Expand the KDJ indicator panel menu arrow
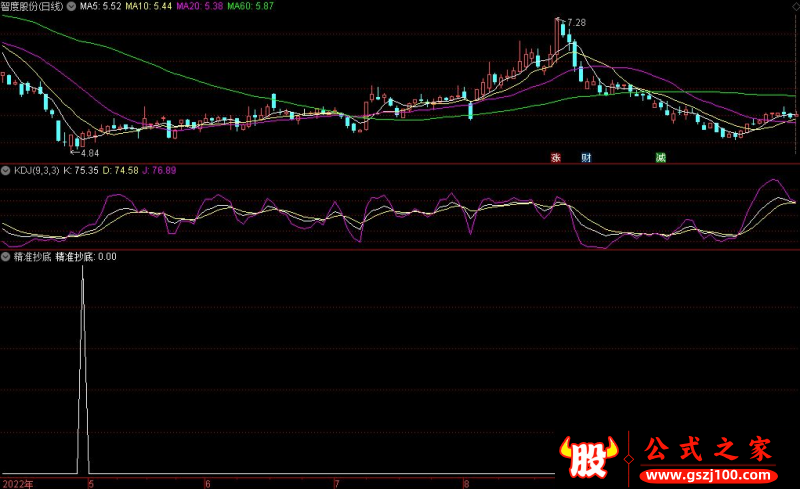800x489 pixels. coord(6,171)
